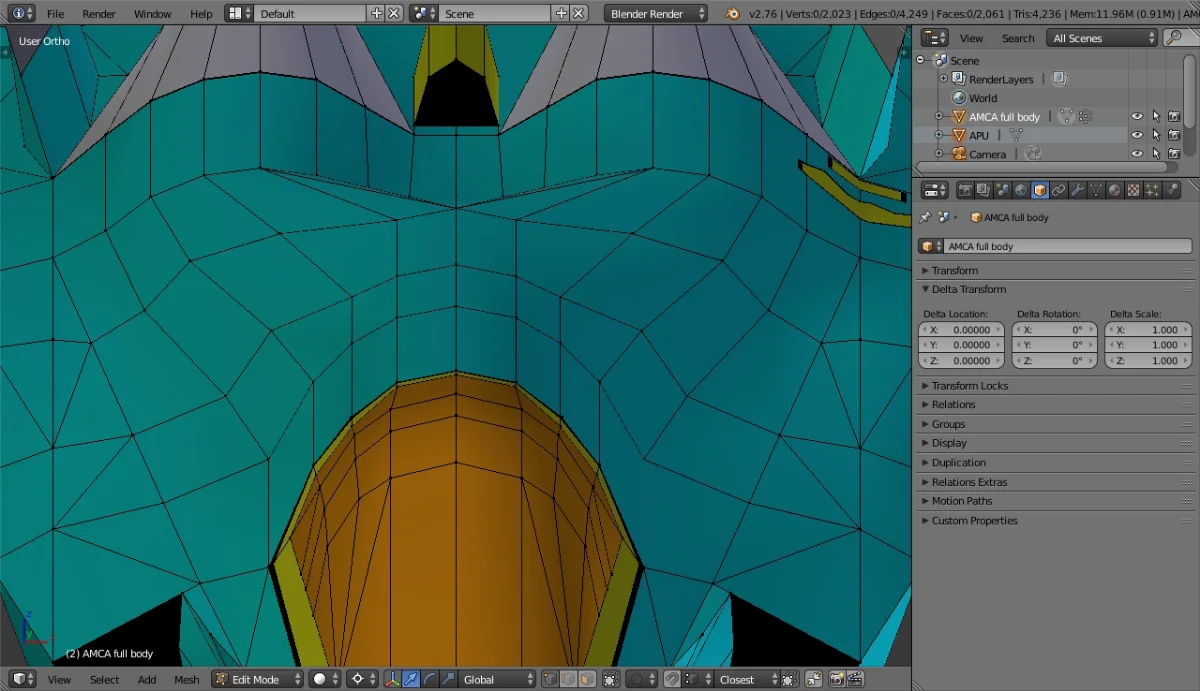Open the Modifiers wrench tab
The width and height of the screenshot is (1200, 691).
(1078, 190)
